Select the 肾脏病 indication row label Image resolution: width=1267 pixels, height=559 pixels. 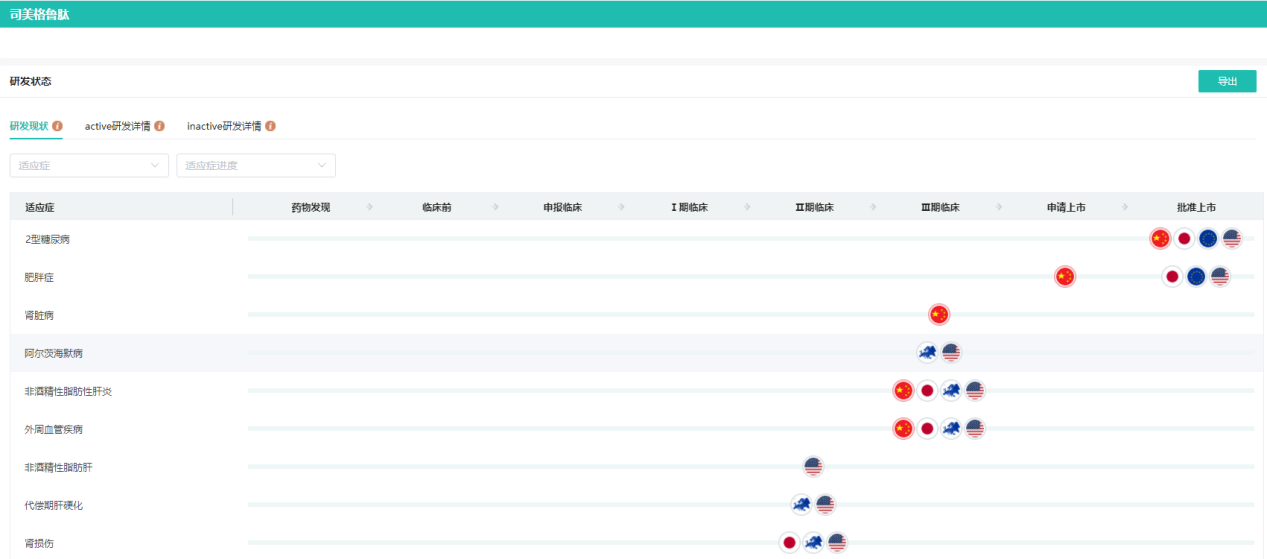(x=39, y=315)
